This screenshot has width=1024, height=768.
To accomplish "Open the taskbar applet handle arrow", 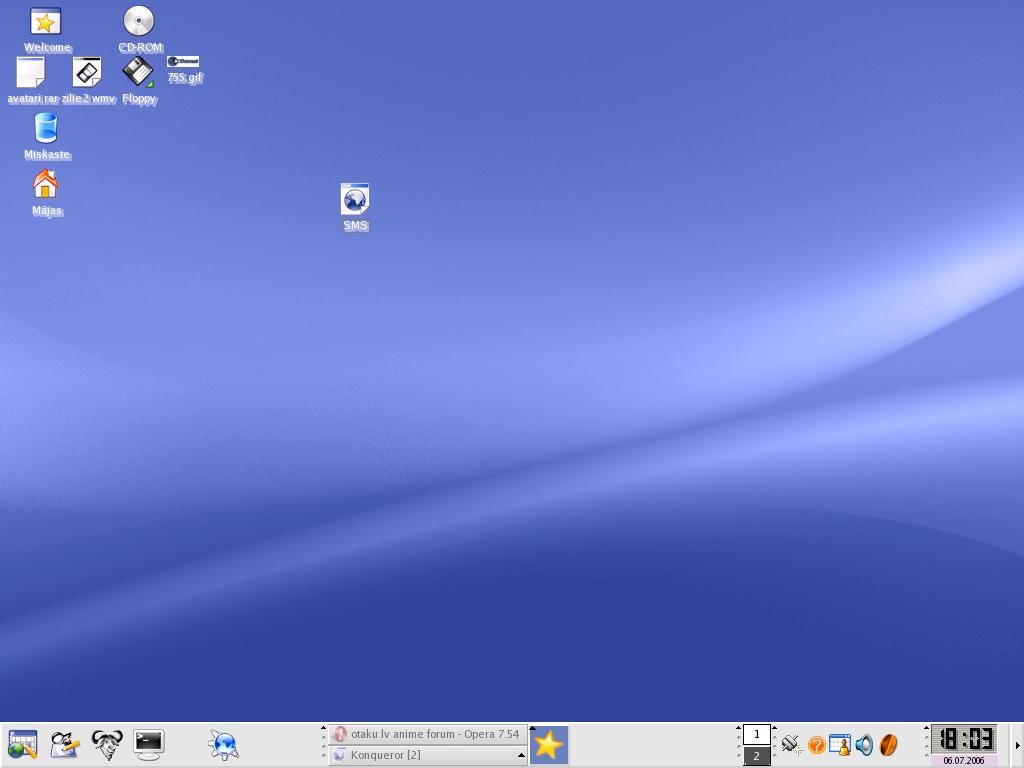I will [323, 728].
